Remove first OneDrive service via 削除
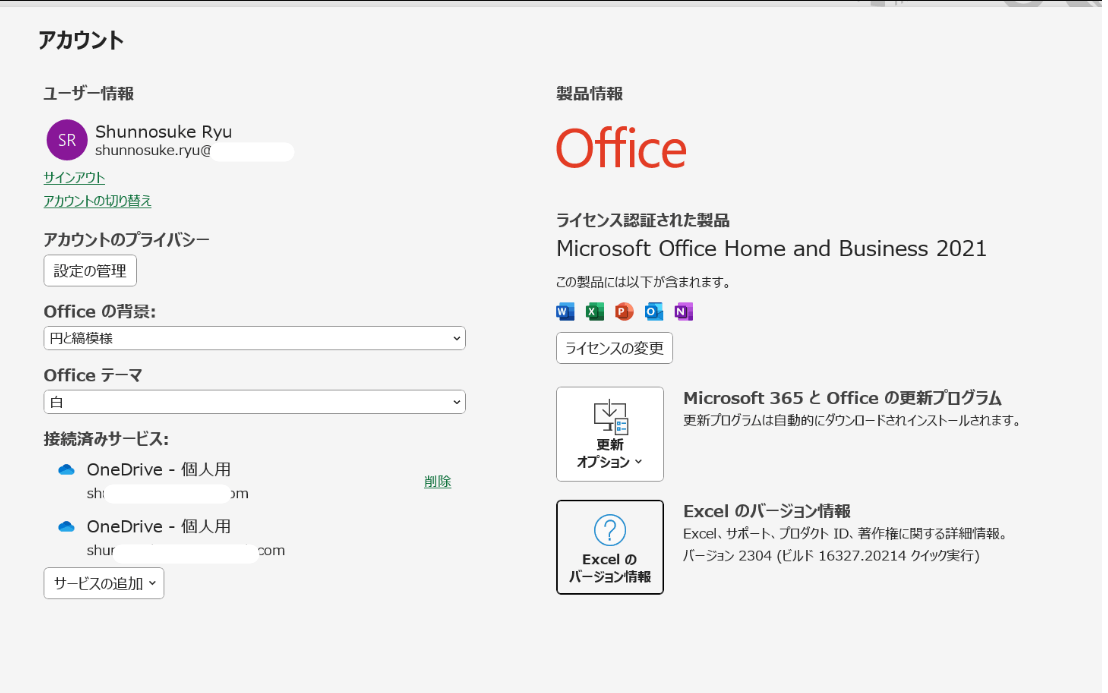 click(437, 482)
